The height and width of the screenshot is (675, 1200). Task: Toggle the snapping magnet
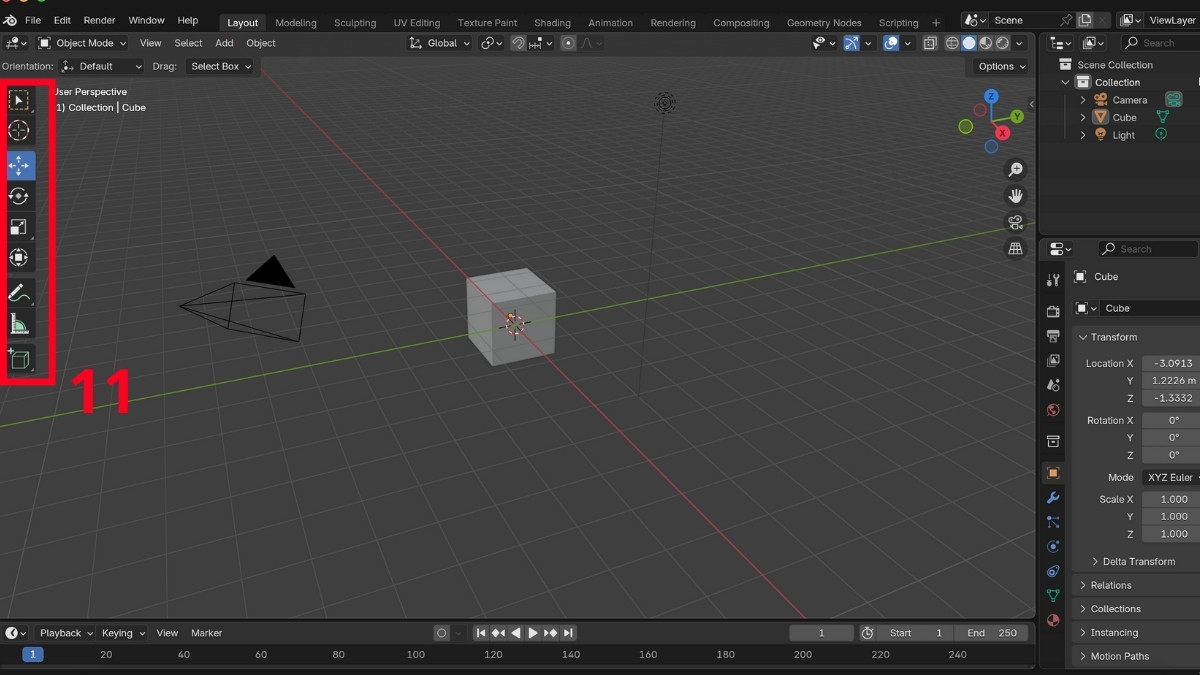pos(518,43)
